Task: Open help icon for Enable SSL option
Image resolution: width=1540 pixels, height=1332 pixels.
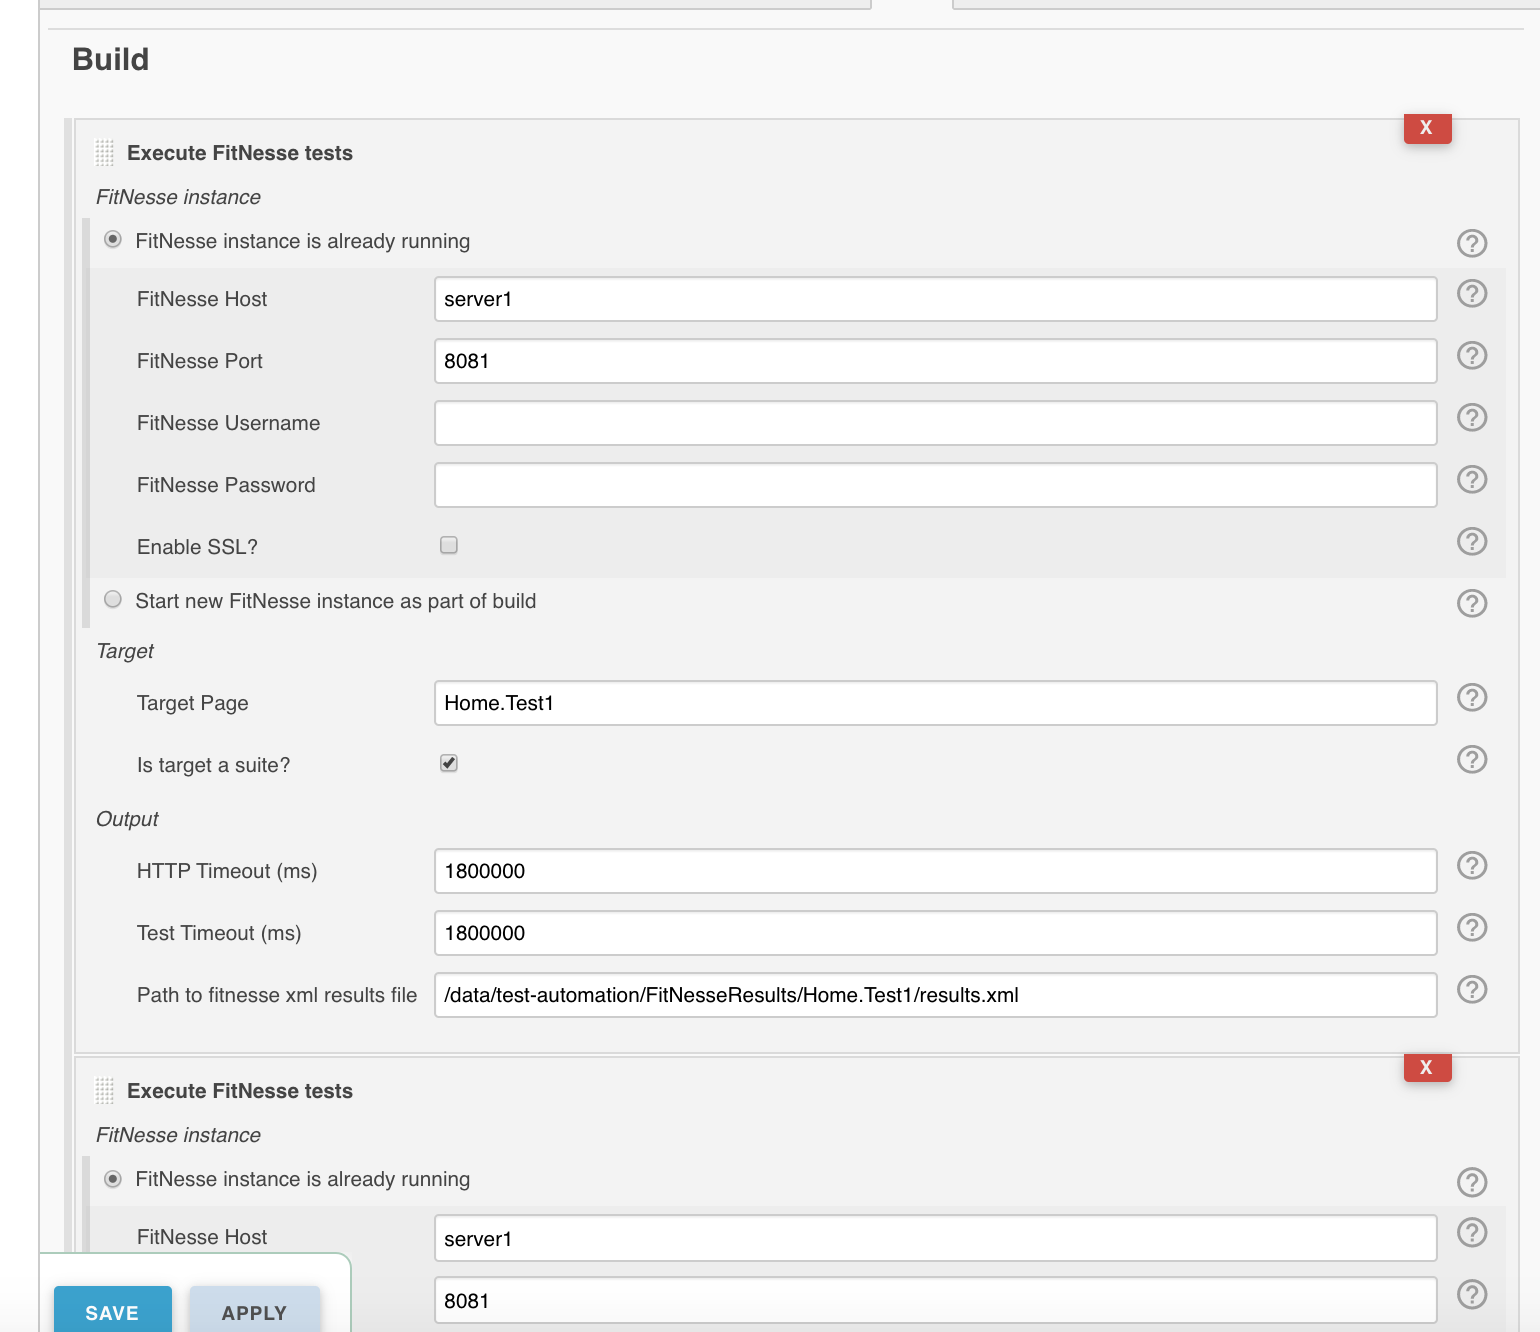Action: coord(1471,541)
